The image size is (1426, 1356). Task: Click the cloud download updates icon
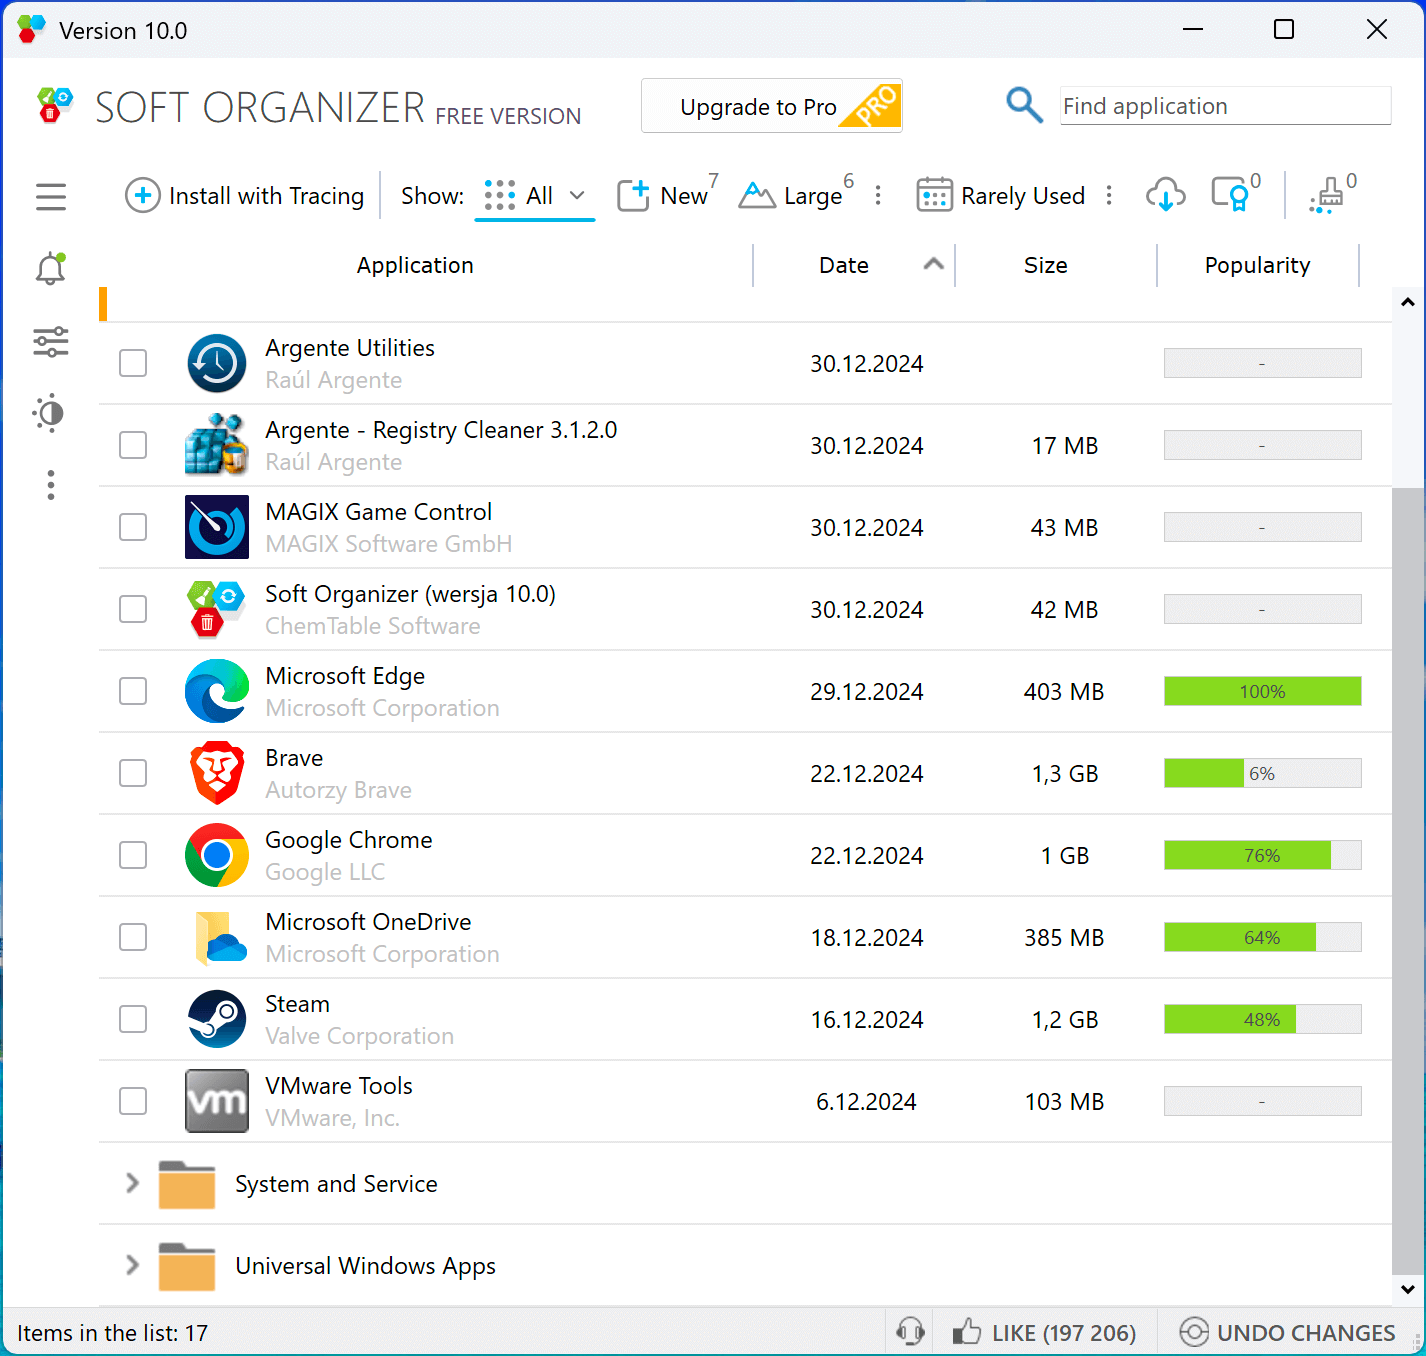click(1165, 196)
